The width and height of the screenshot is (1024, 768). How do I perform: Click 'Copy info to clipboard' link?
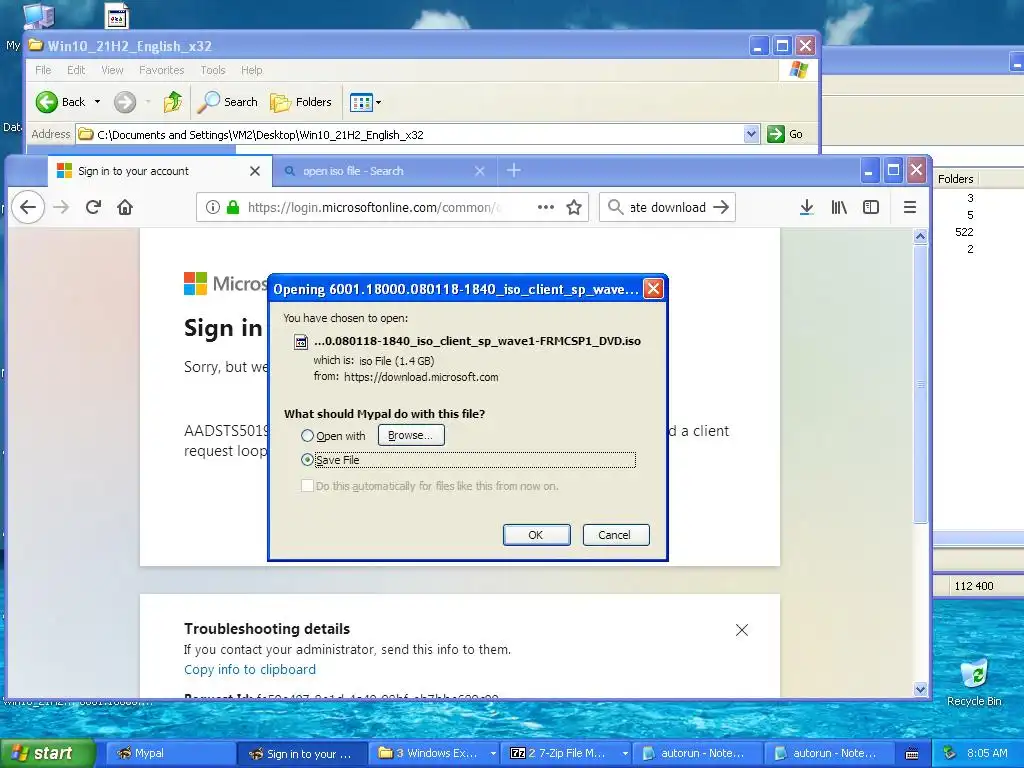[249, 669]
